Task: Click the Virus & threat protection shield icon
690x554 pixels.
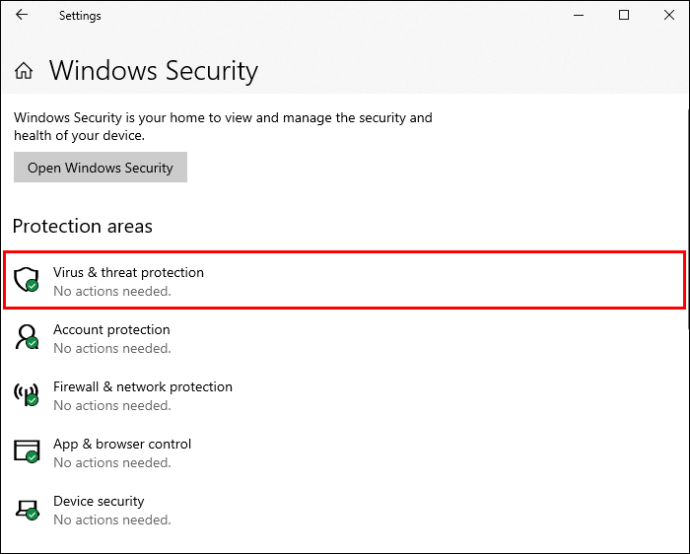Action: 26,279
